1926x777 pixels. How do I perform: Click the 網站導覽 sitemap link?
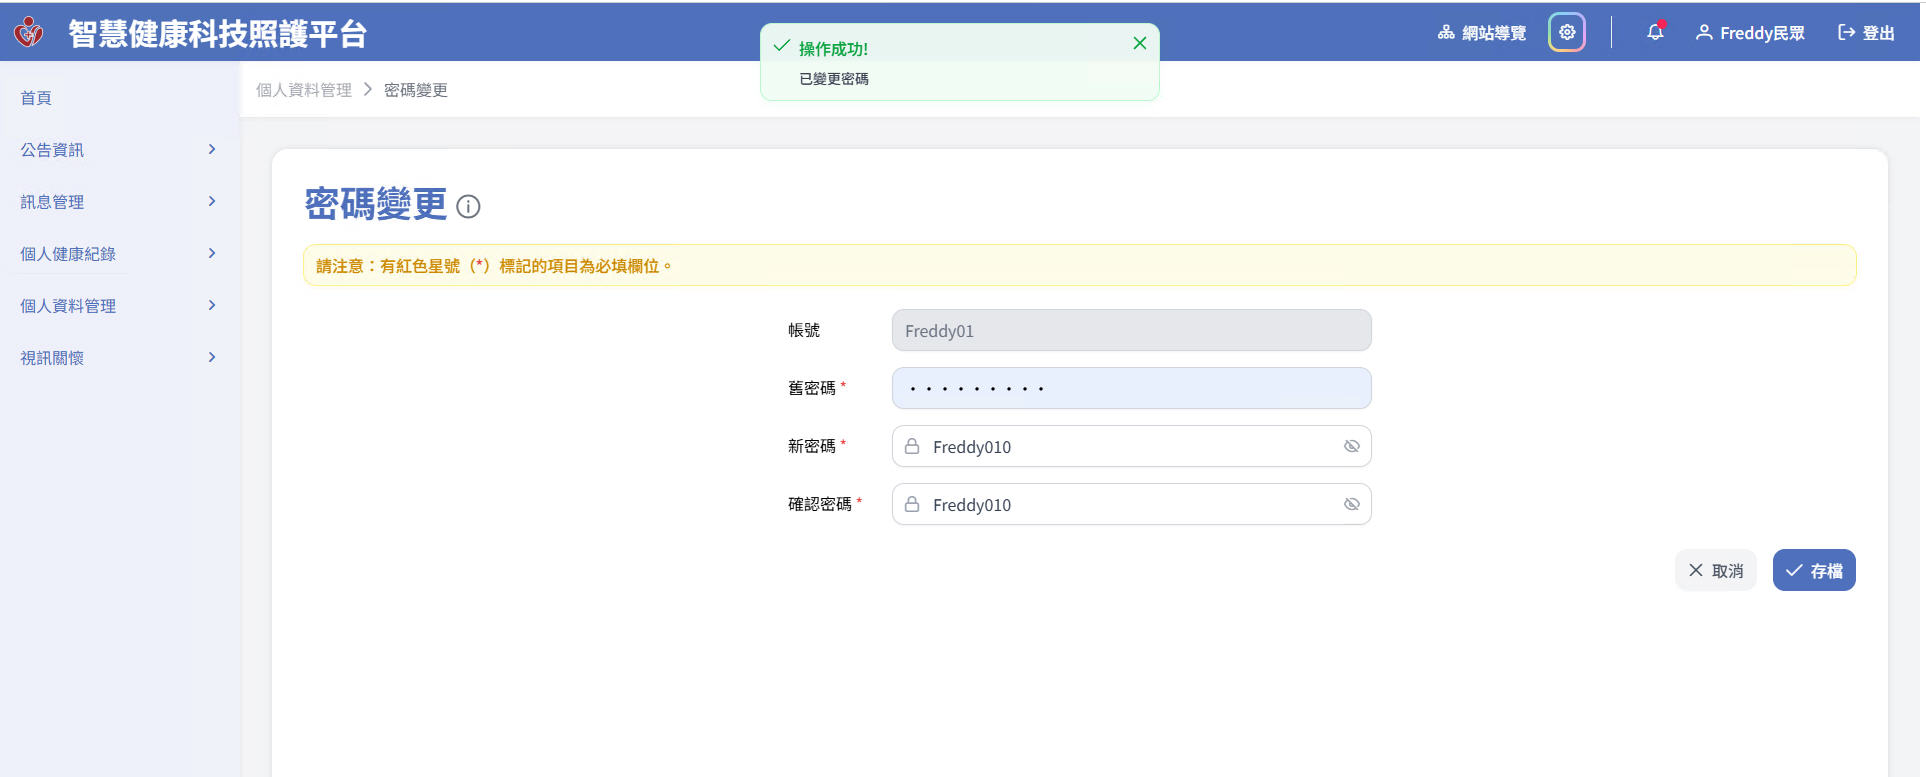pyautogui.click(x=1482, y=33)
